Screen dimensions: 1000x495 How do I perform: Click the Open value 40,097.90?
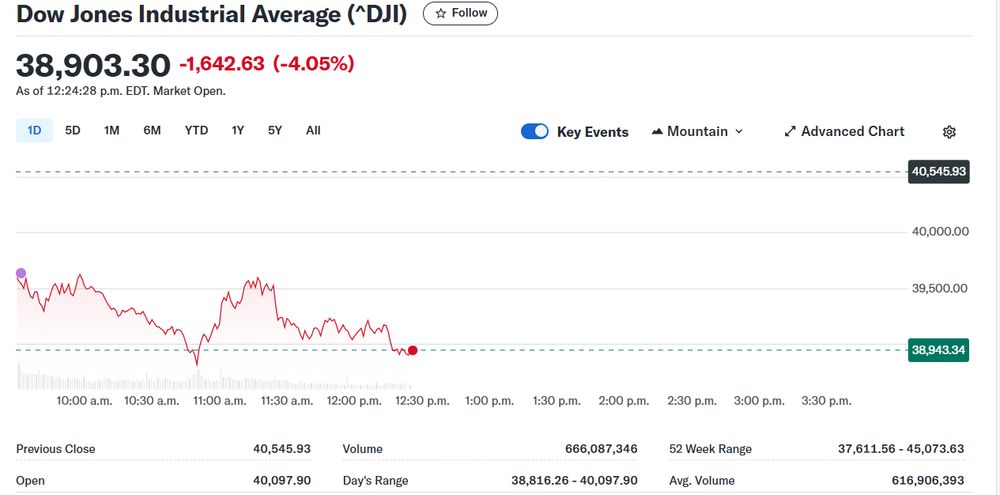click(282, 480)
